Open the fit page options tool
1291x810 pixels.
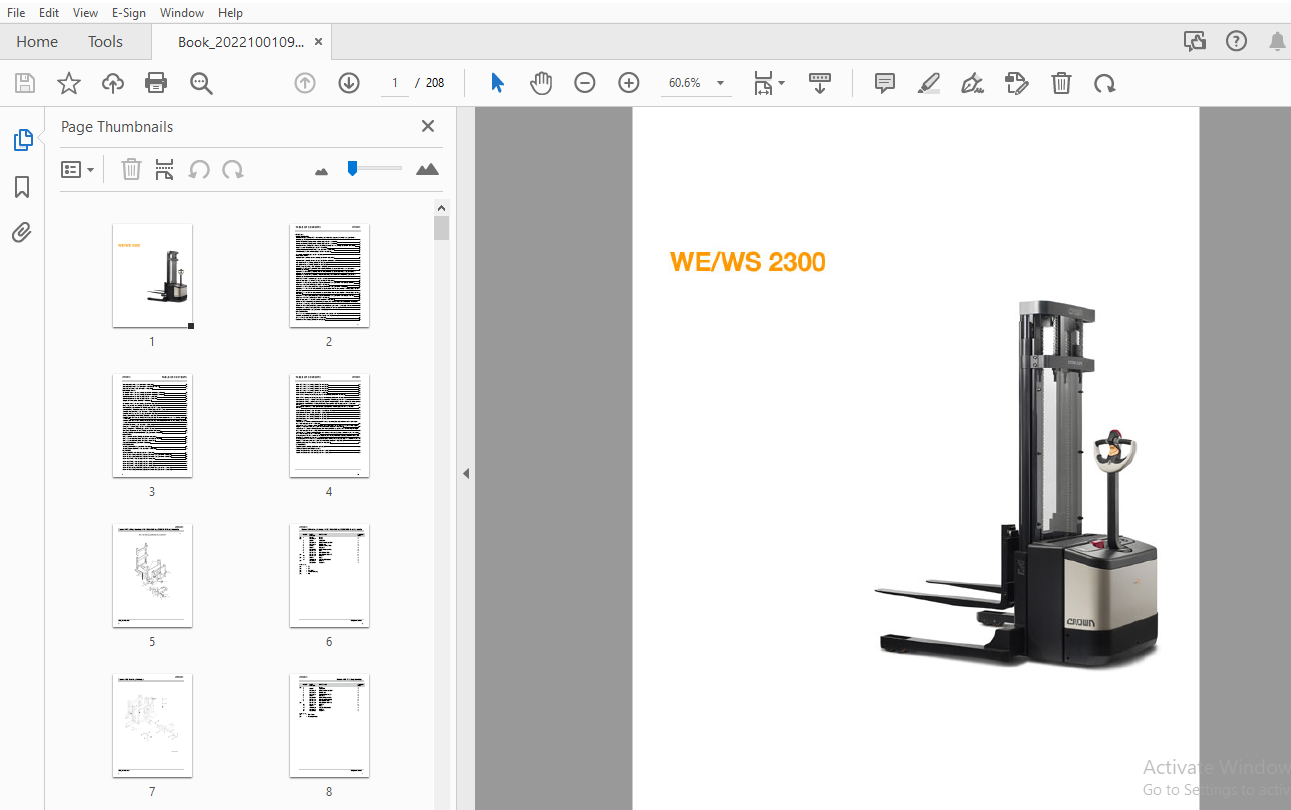[768, 83]
